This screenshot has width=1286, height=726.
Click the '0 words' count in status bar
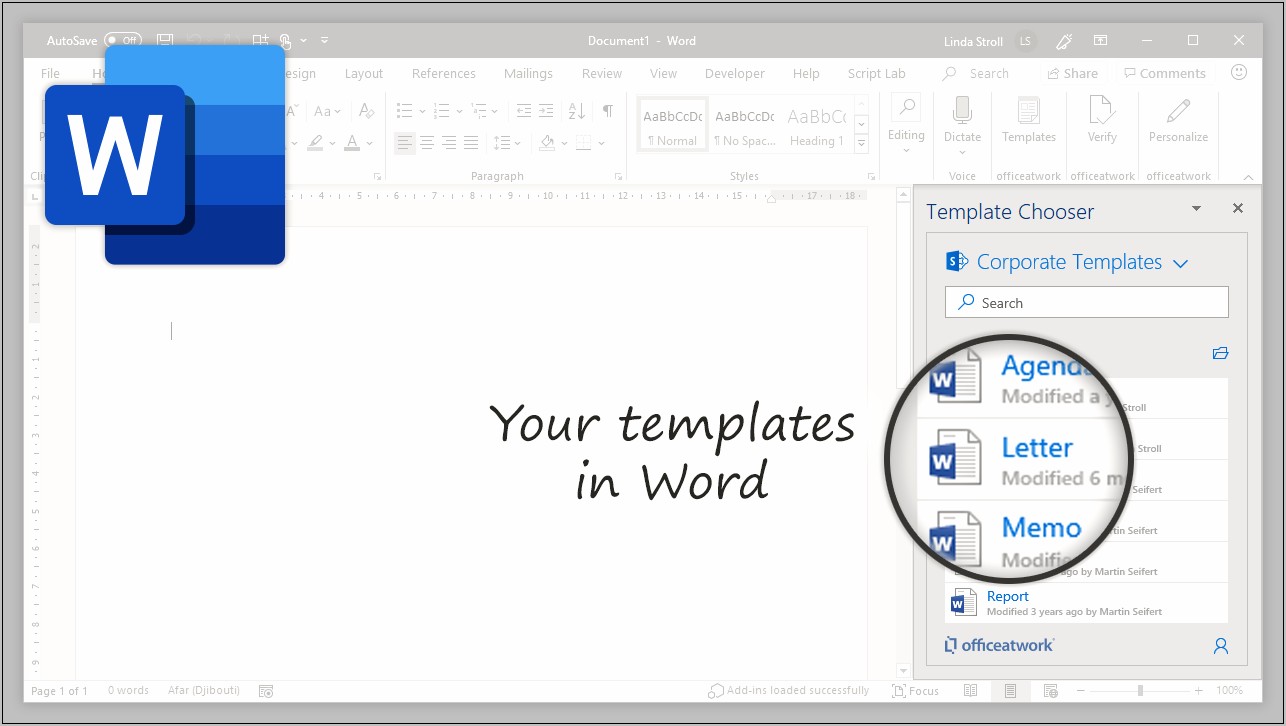(128, 691)
